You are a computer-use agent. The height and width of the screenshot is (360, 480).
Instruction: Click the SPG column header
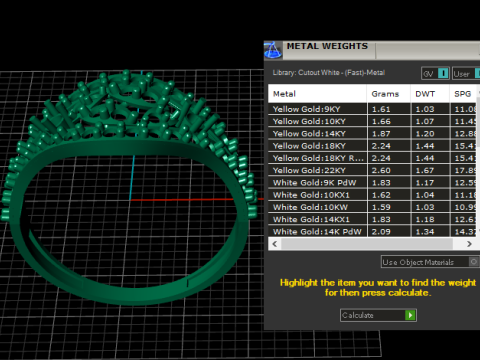tap(463, 94)
